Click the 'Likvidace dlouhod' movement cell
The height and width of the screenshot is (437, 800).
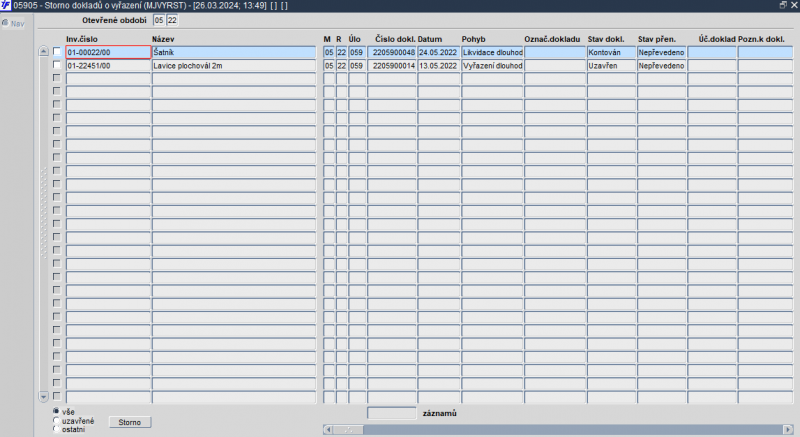[x=492, y=52]
